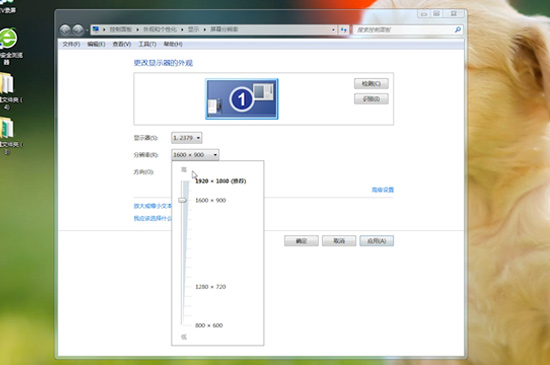Screen dimensions: 550x365
Task: Open the 工具(T) menu
Action: [x=147, y=44]
